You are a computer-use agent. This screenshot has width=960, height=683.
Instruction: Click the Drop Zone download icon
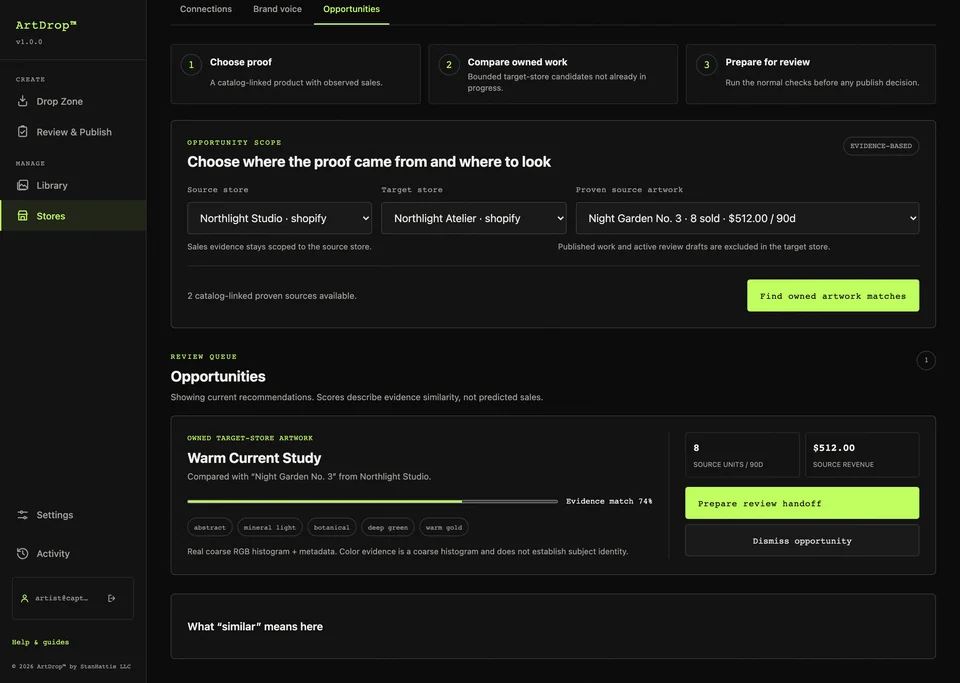tap(23, 101)
